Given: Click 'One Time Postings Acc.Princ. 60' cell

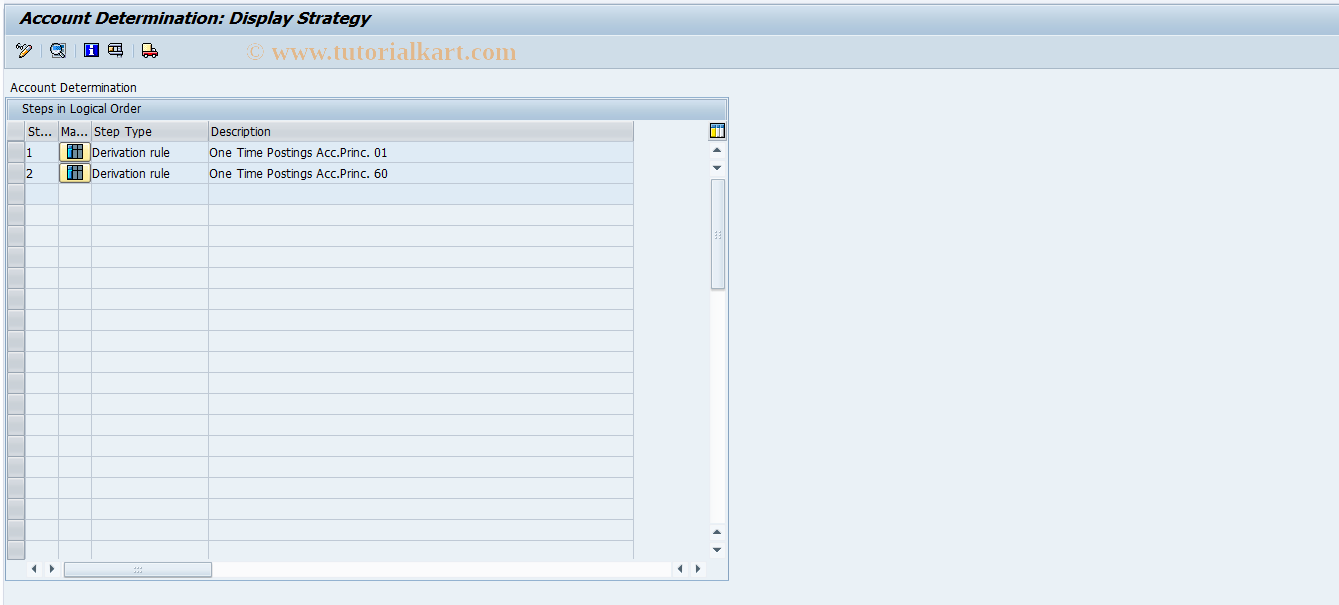Looking at the screenshot, I should tap(421, 174).
